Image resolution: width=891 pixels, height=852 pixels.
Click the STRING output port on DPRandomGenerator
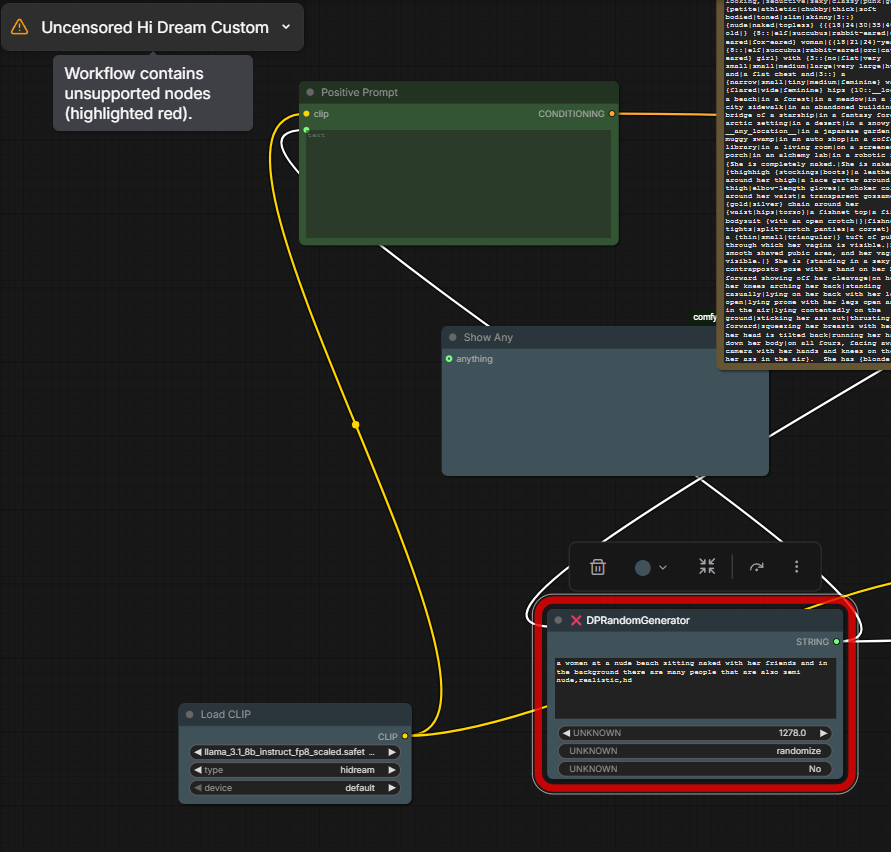pyautogui.click(x=836, y=642)
